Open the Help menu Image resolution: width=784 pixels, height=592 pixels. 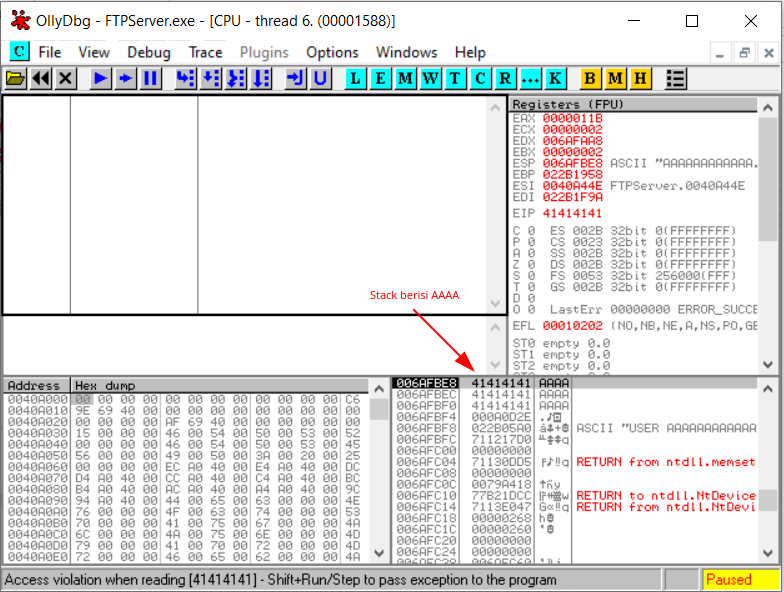coord(470,52)
